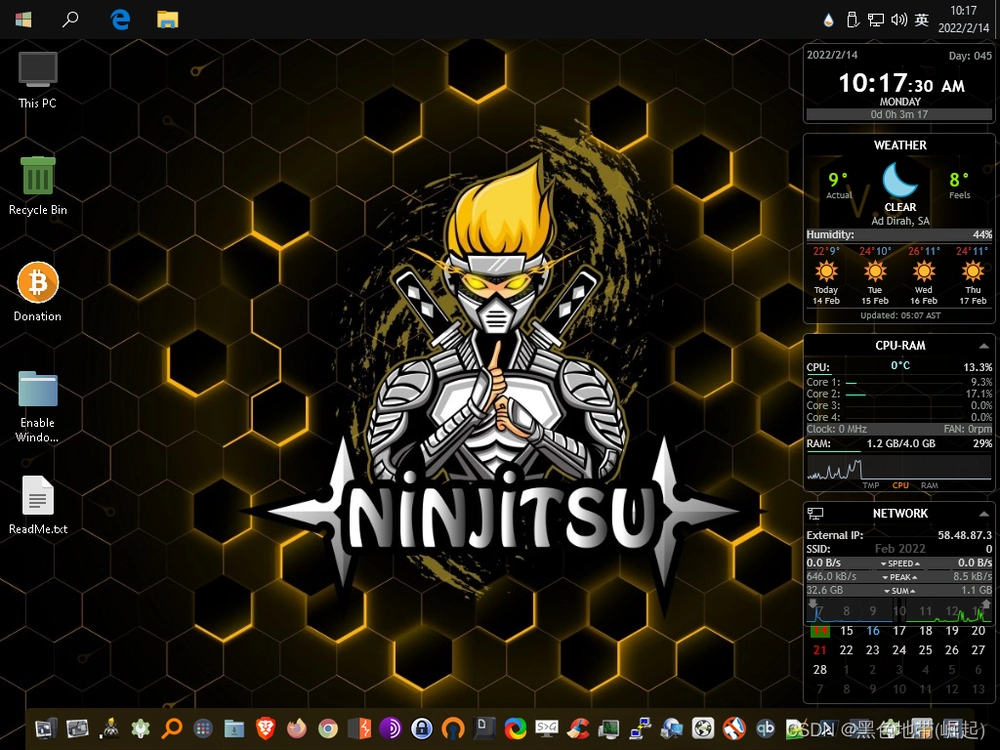Toggle the SPEED sort arrows in Network widget
The width and height of the screenshot is (1000, 750).
pyautogui.click(x=900, y=564)
